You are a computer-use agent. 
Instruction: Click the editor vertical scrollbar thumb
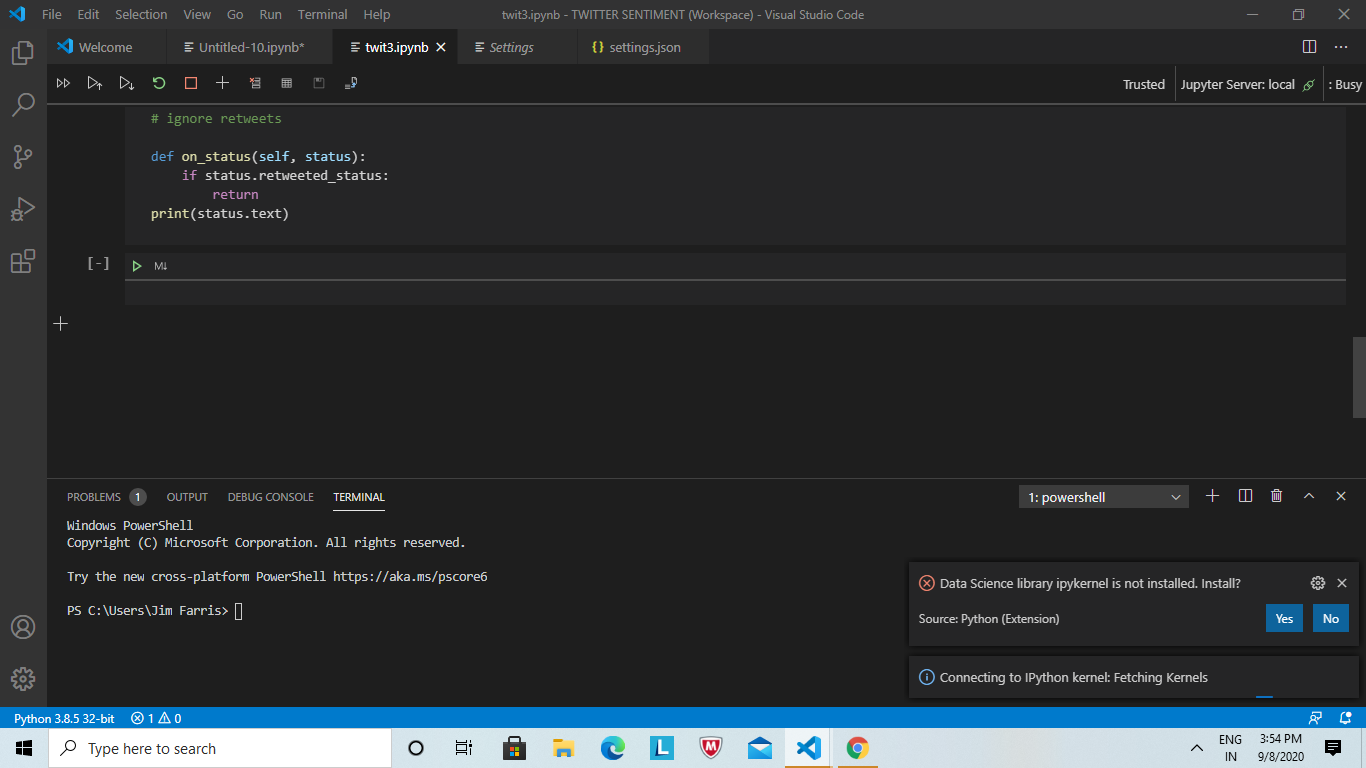(1359, 378)
